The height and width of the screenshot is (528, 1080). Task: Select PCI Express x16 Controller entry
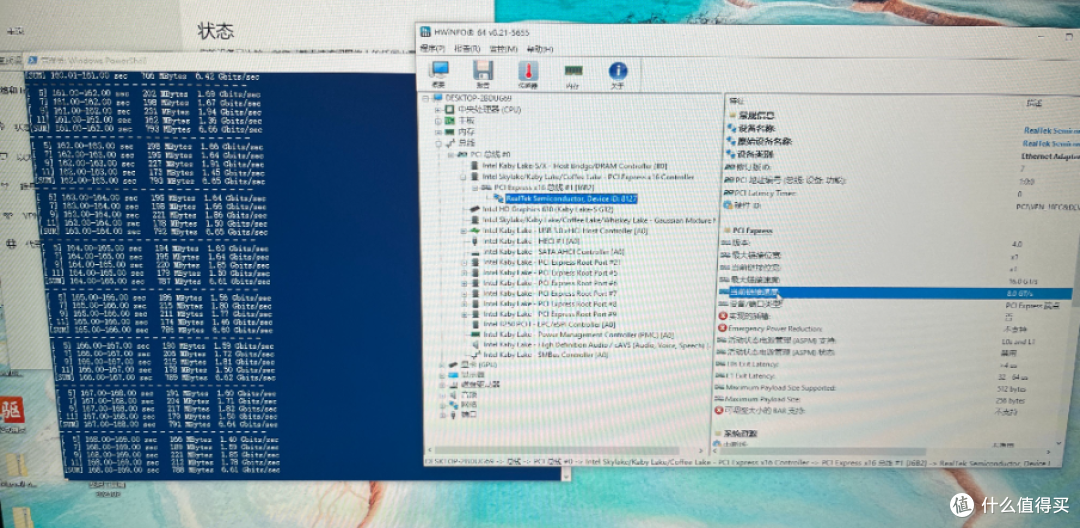click(588, 177)
